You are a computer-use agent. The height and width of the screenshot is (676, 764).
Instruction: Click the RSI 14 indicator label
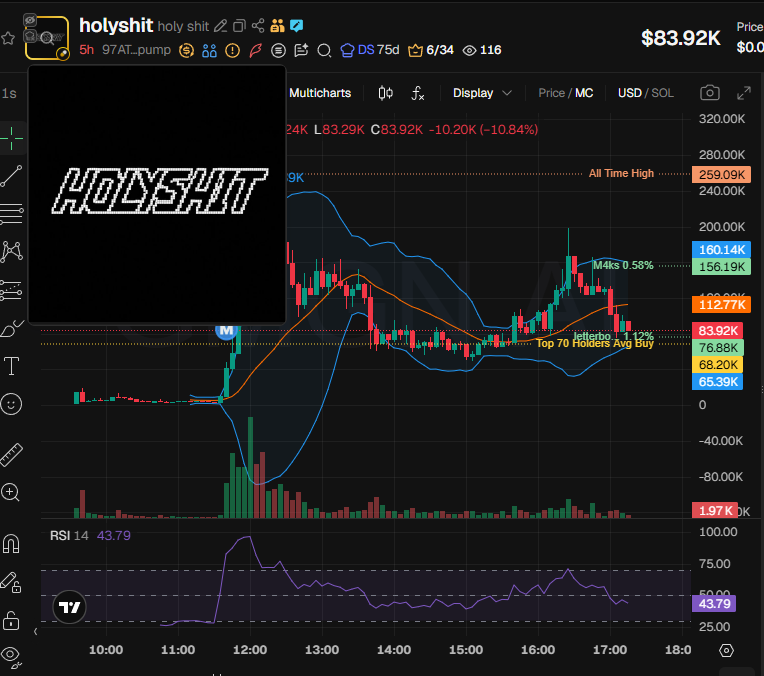[69, 536]
